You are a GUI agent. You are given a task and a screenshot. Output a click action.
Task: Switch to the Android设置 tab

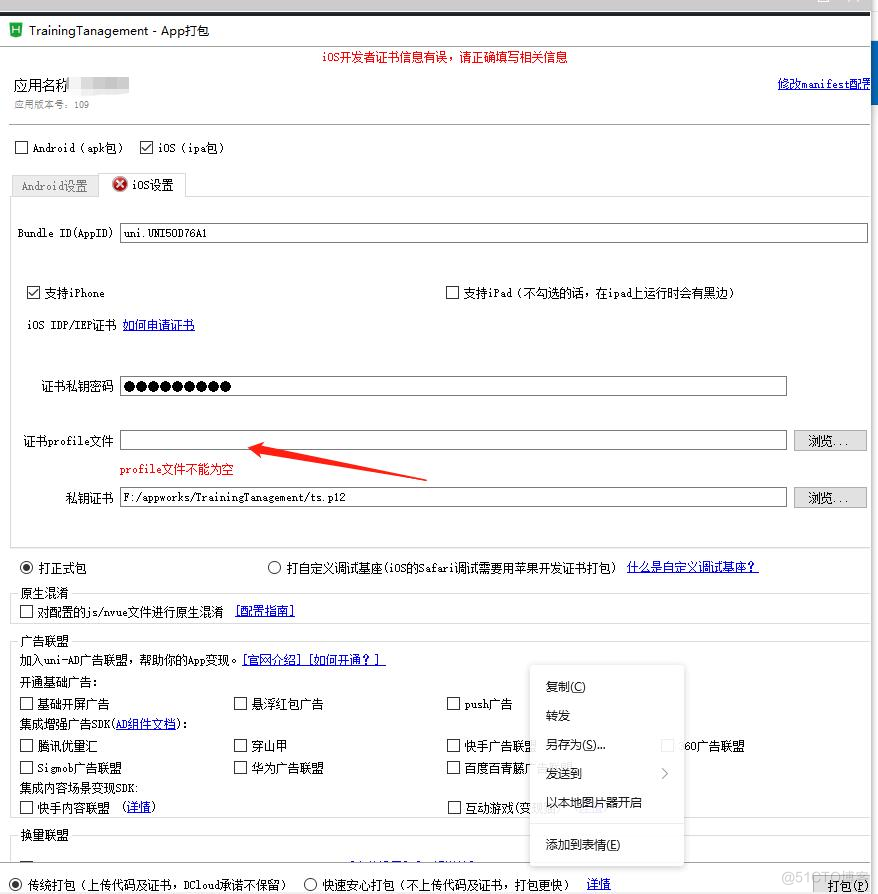55,186
